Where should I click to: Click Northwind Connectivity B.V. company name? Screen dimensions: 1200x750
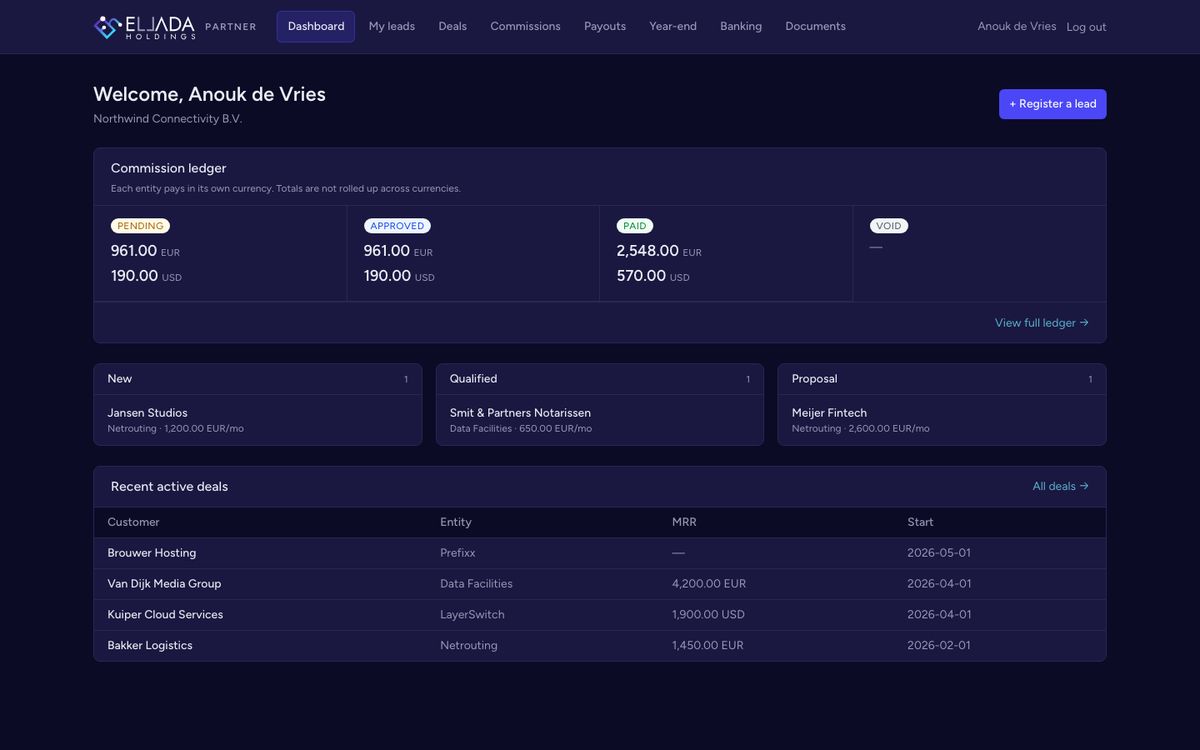point(167,119)
